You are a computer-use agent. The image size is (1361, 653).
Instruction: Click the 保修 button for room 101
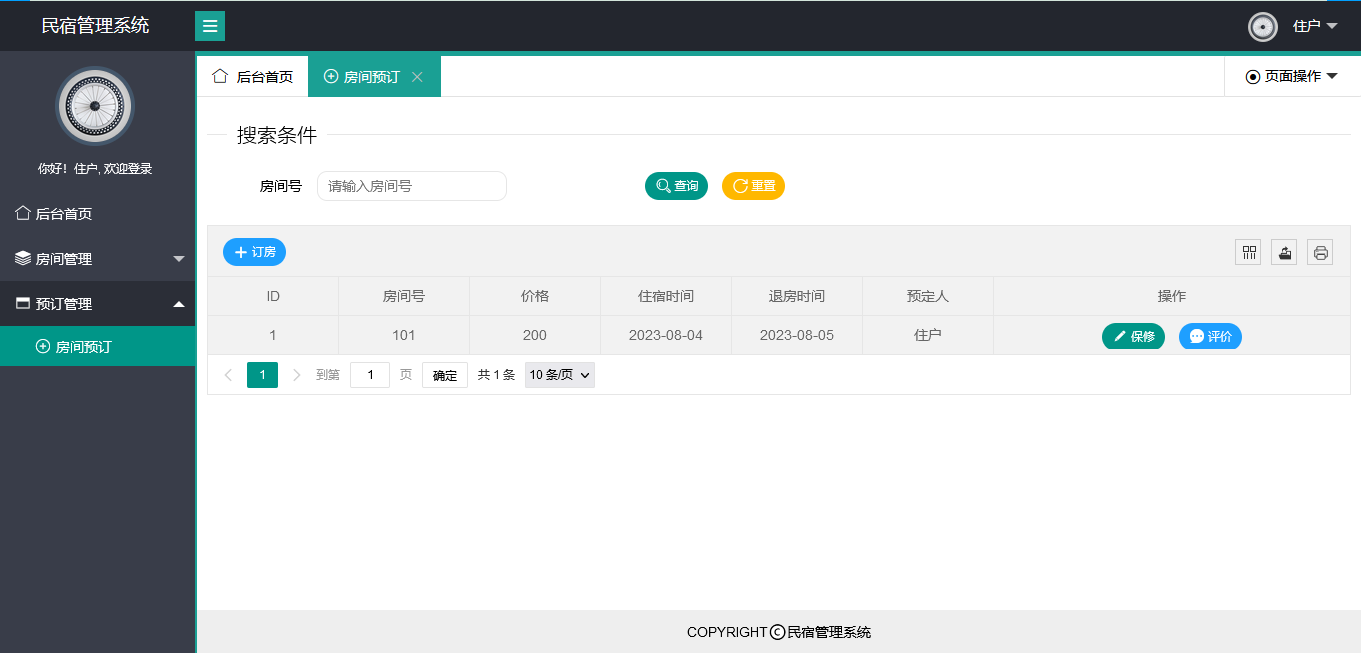tap(1133, 336)
